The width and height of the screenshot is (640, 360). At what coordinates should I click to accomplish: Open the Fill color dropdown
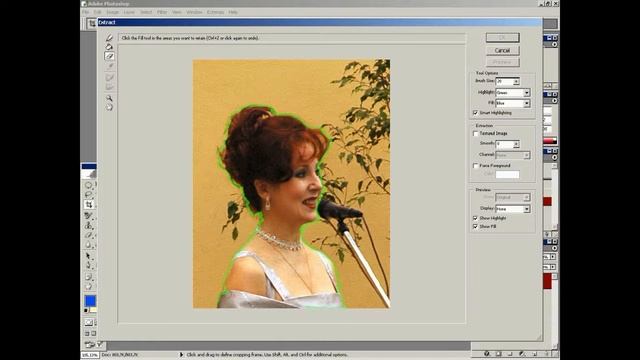(x=527, y=103)
